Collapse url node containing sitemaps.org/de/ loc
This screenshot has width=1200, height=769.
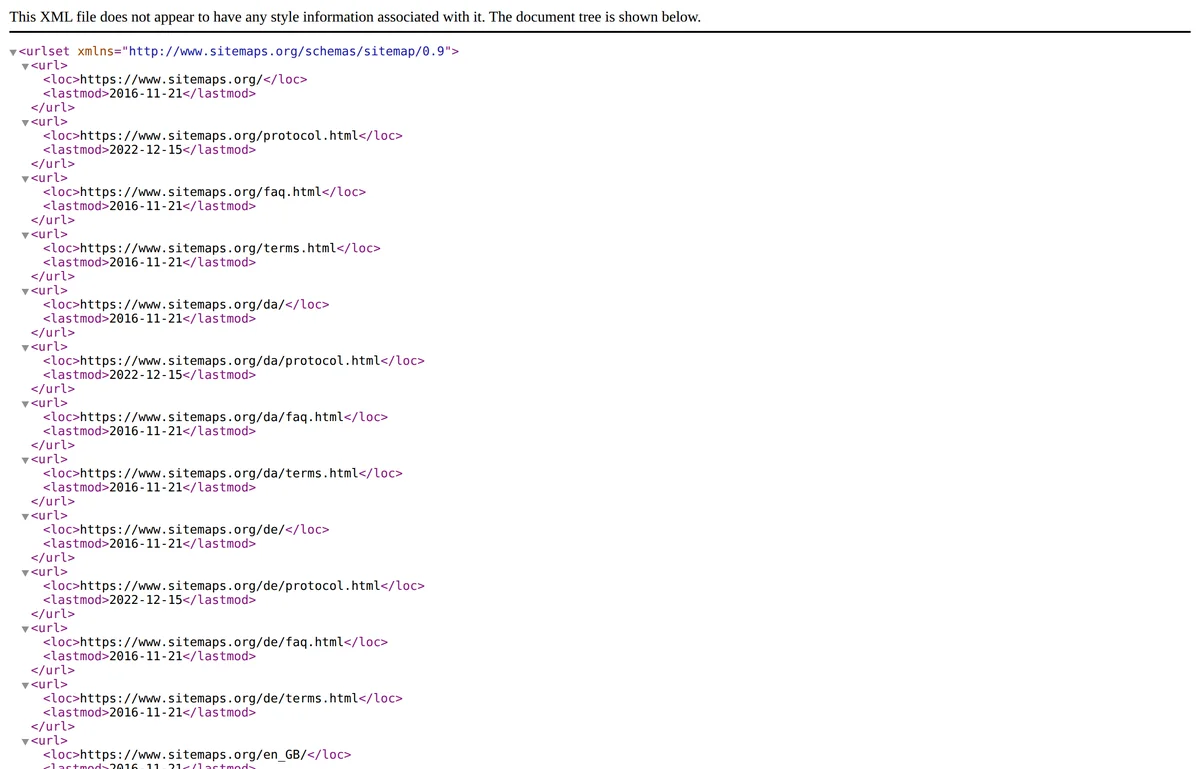pyautogui.click(x=26, y=516)
